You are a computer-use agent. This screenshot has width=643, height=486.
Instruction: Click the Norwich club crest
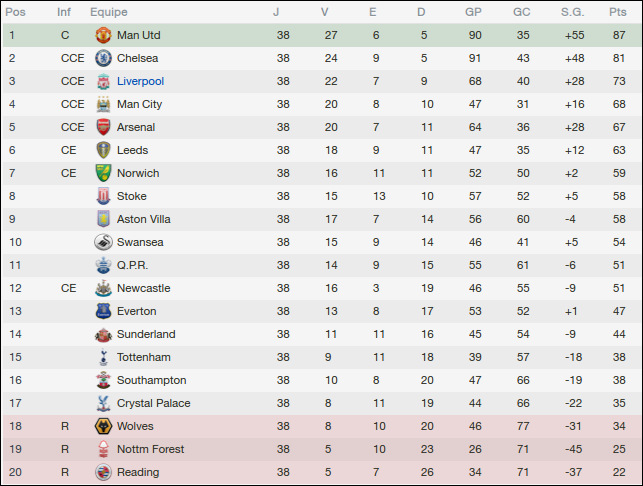[x=103, y=173]
